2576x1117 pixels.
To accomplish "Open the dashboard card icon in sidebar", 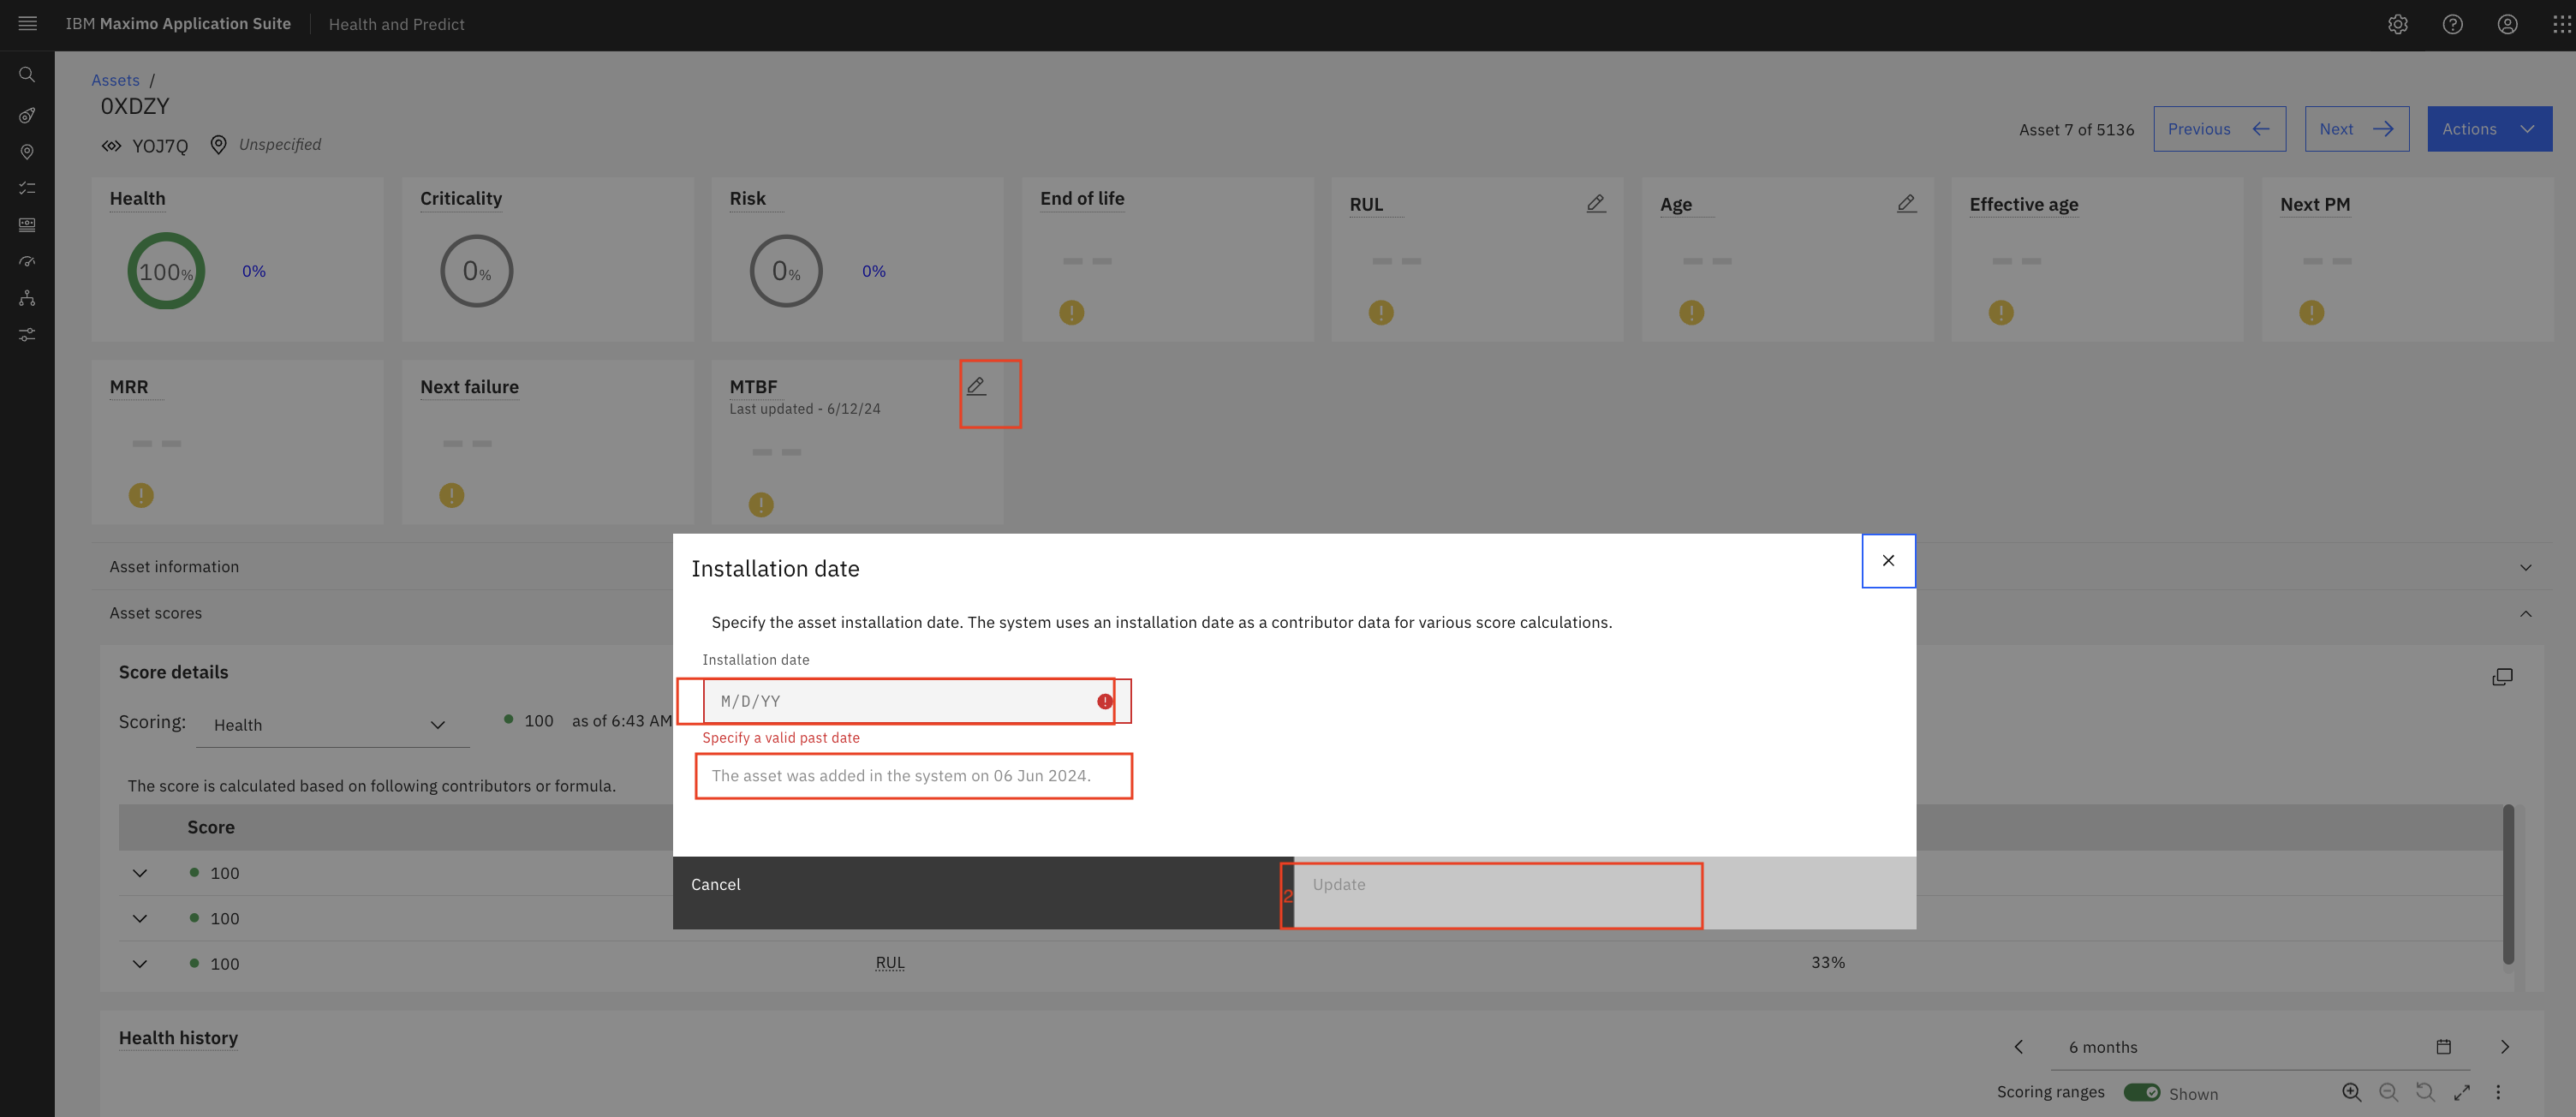I will 27,225.
